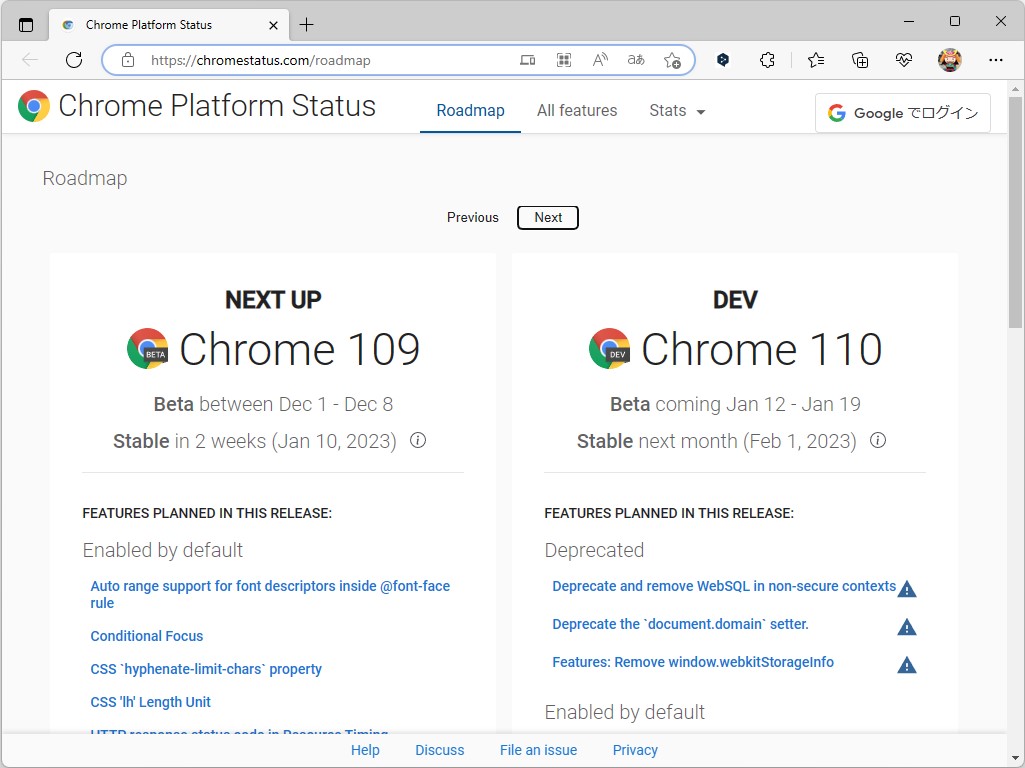Click the Chrome Beta logo beside Chrome 109
The height and width of the screenshot is (768, 1025).
click(x=147, y=349)
